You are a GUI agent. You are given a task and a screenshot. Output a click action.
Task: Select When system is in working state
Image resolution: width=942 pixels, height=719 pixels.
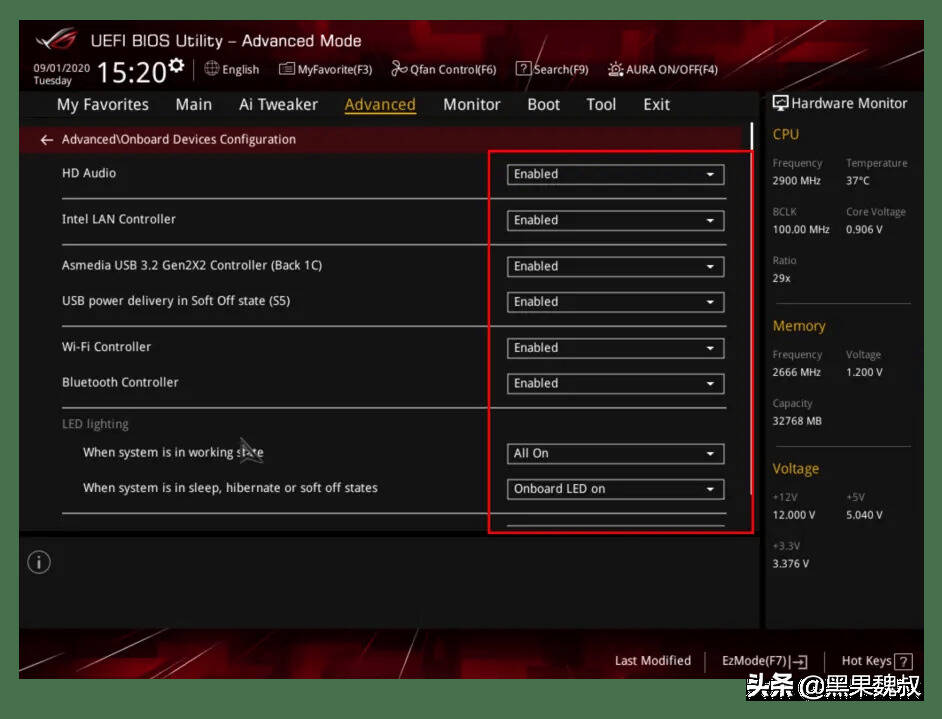tap(173, 452)
